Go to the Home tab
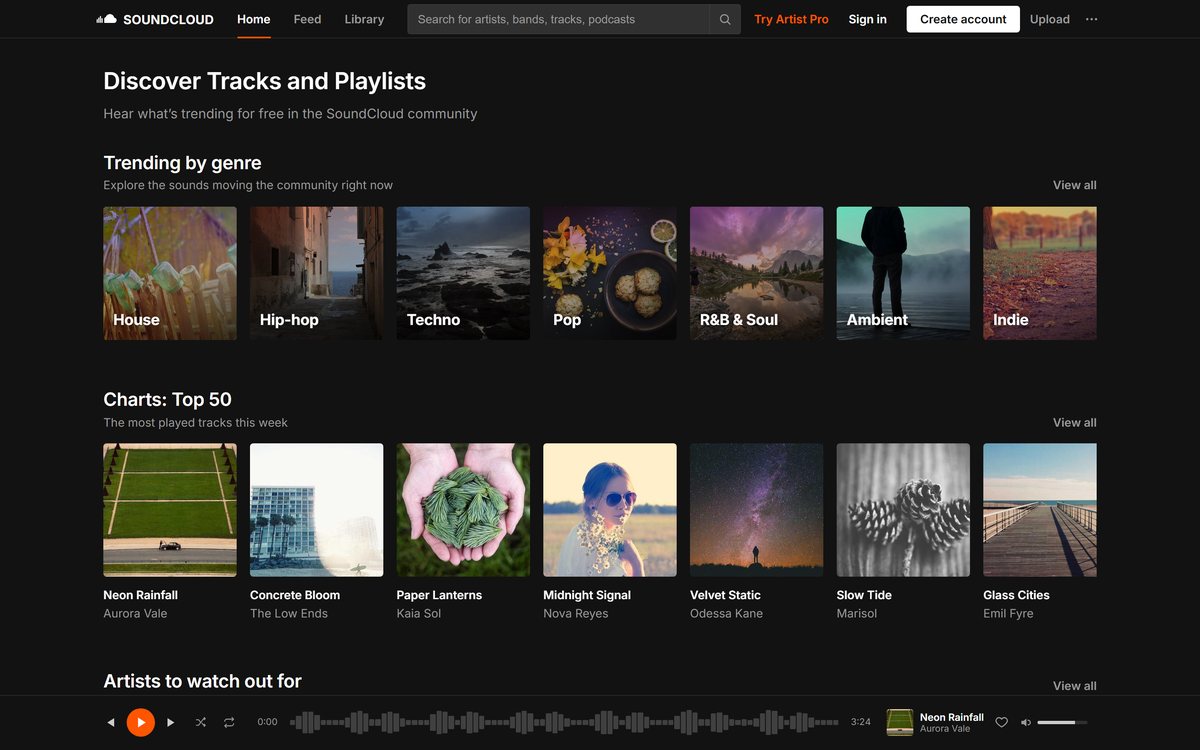Image resolution: width=1200 pixels, height=750 pixels. point(254,19)
